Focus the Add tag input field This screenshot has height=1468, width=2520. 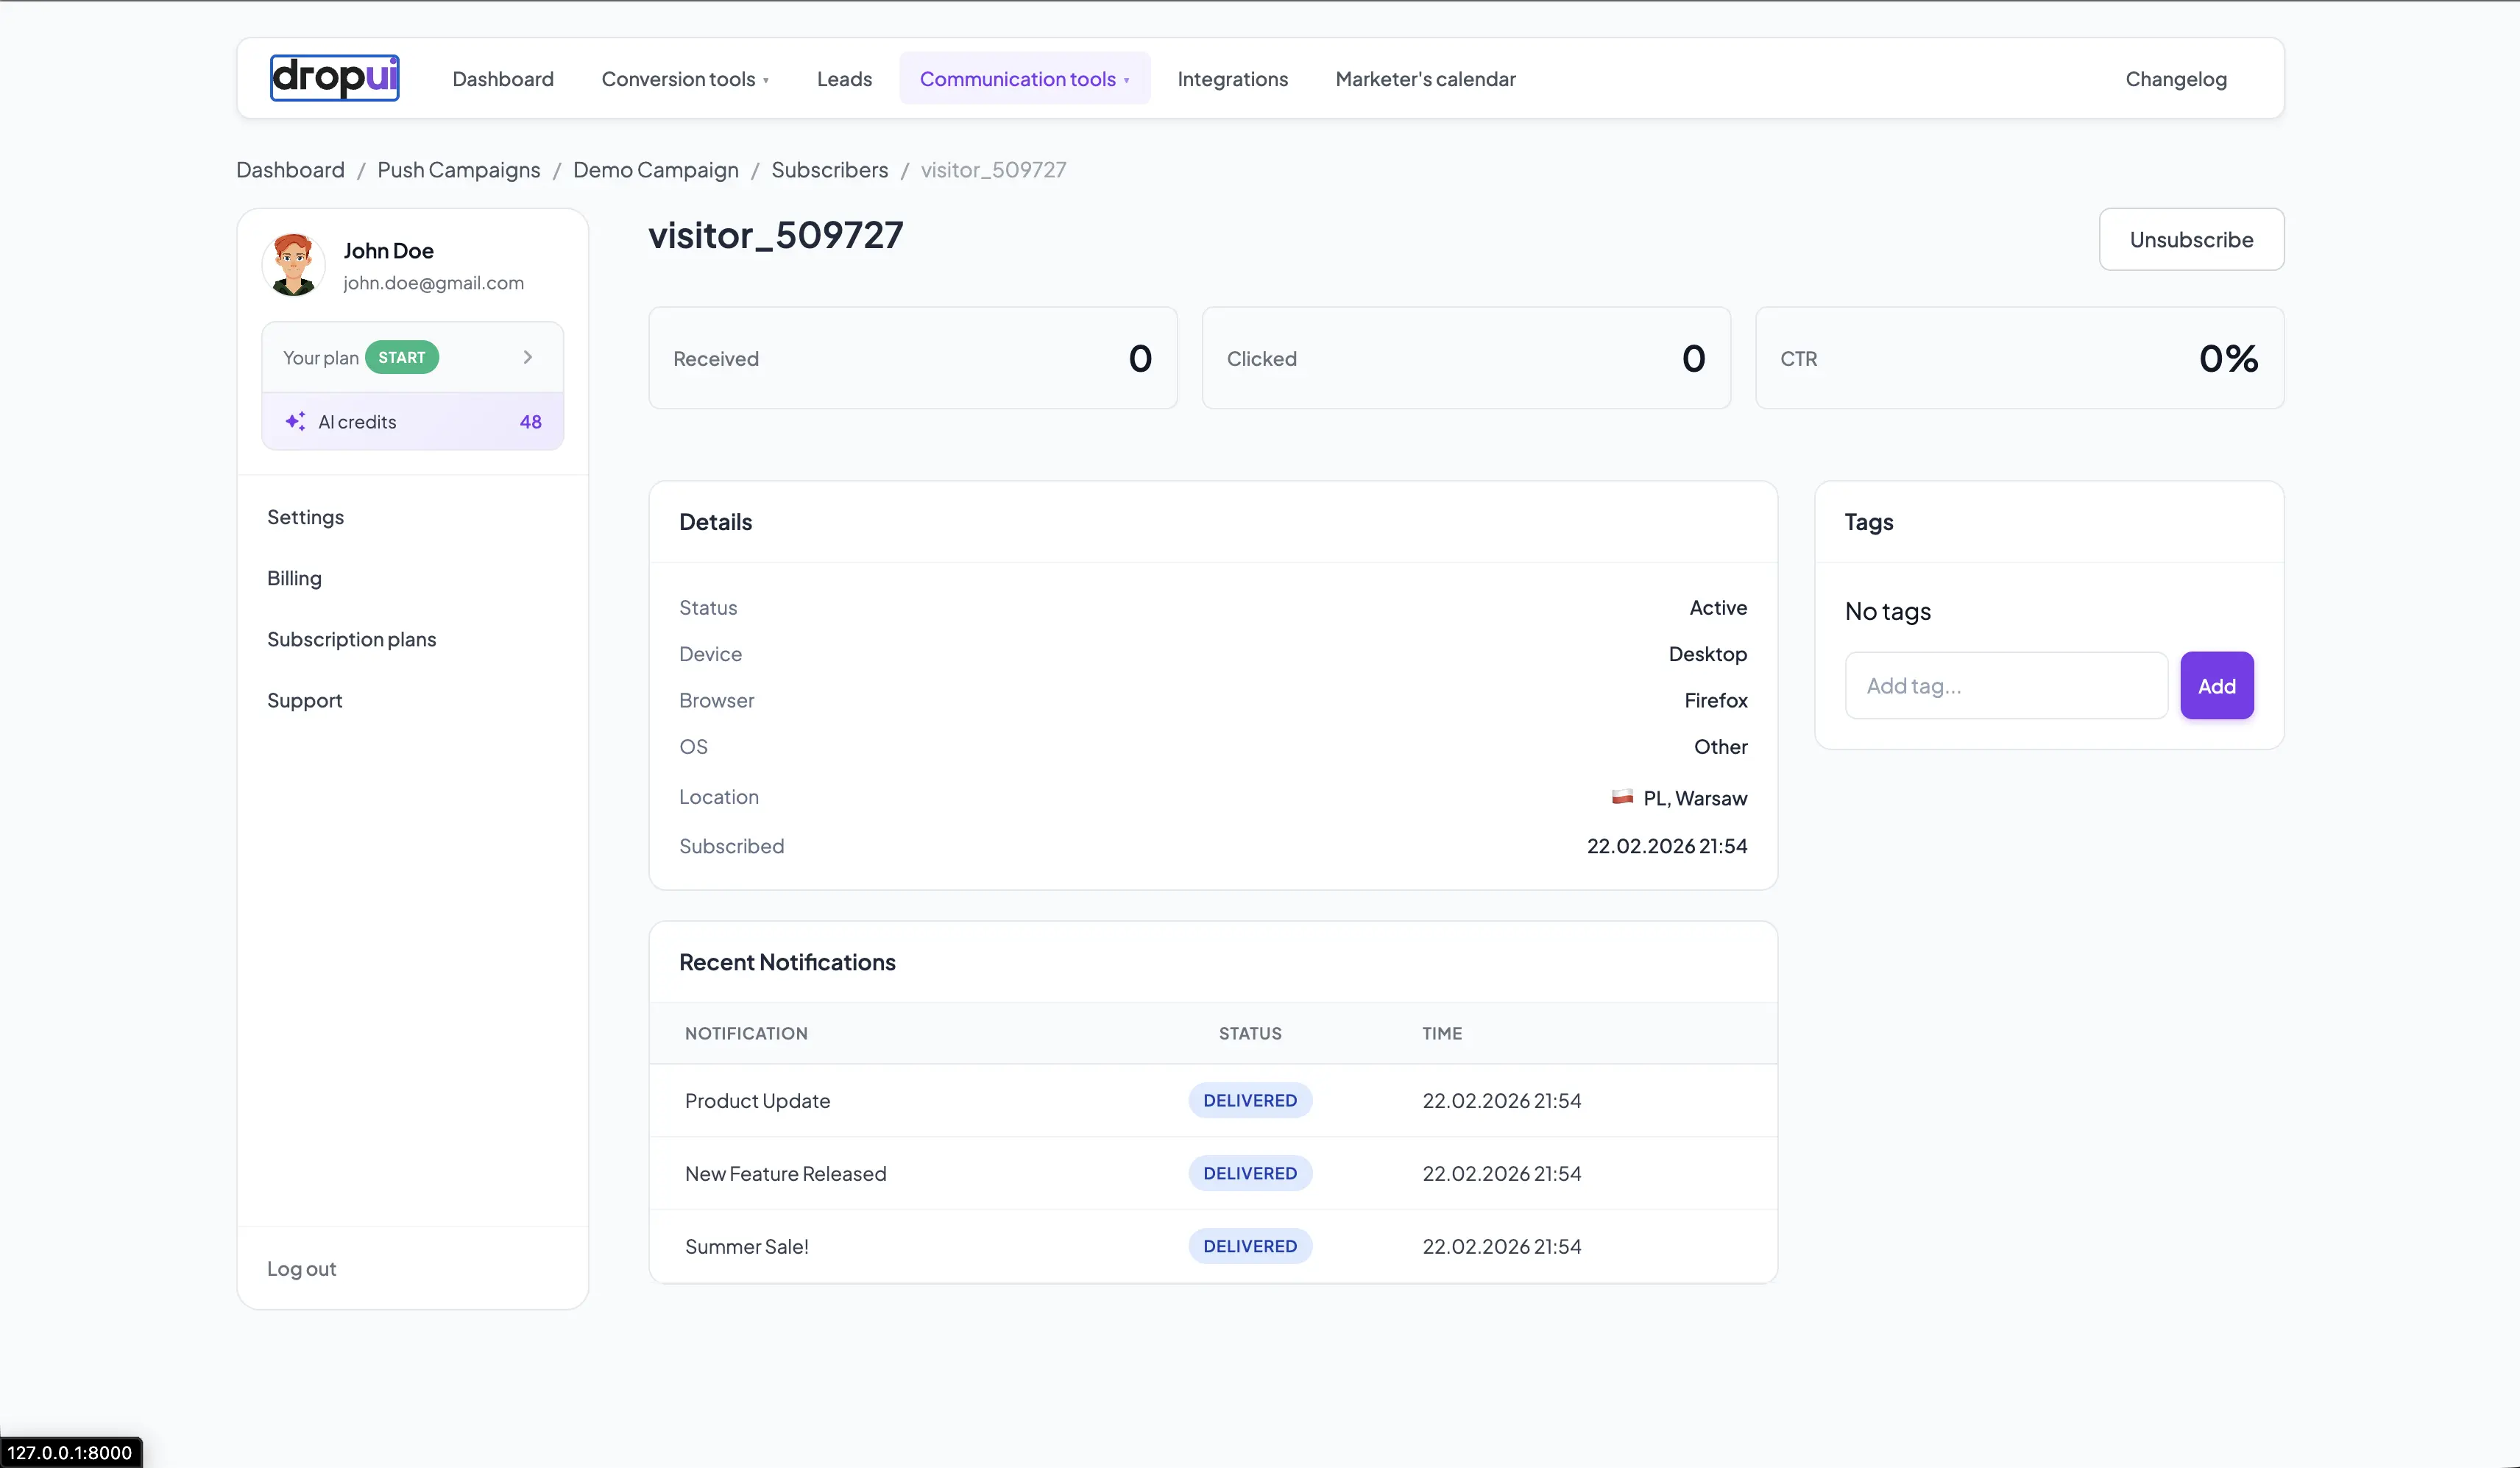[2006, 686]
